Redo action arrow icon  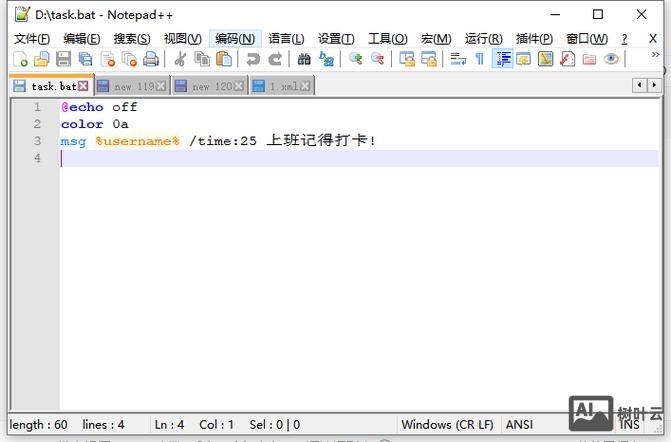coord(275,59)
